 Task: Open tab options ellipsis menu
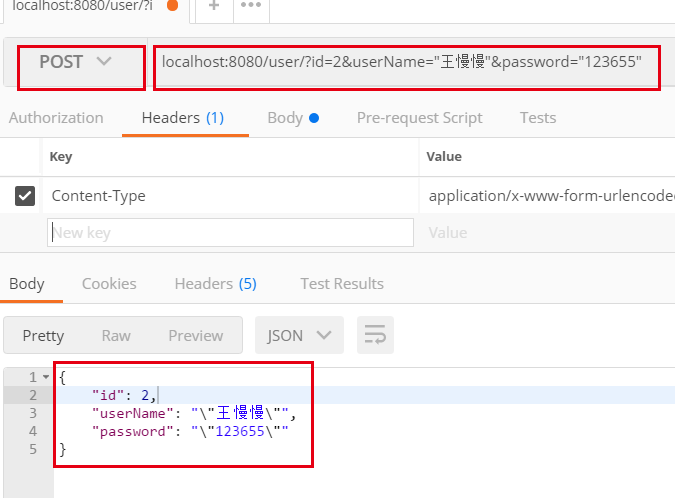click(x=251, y=6)
